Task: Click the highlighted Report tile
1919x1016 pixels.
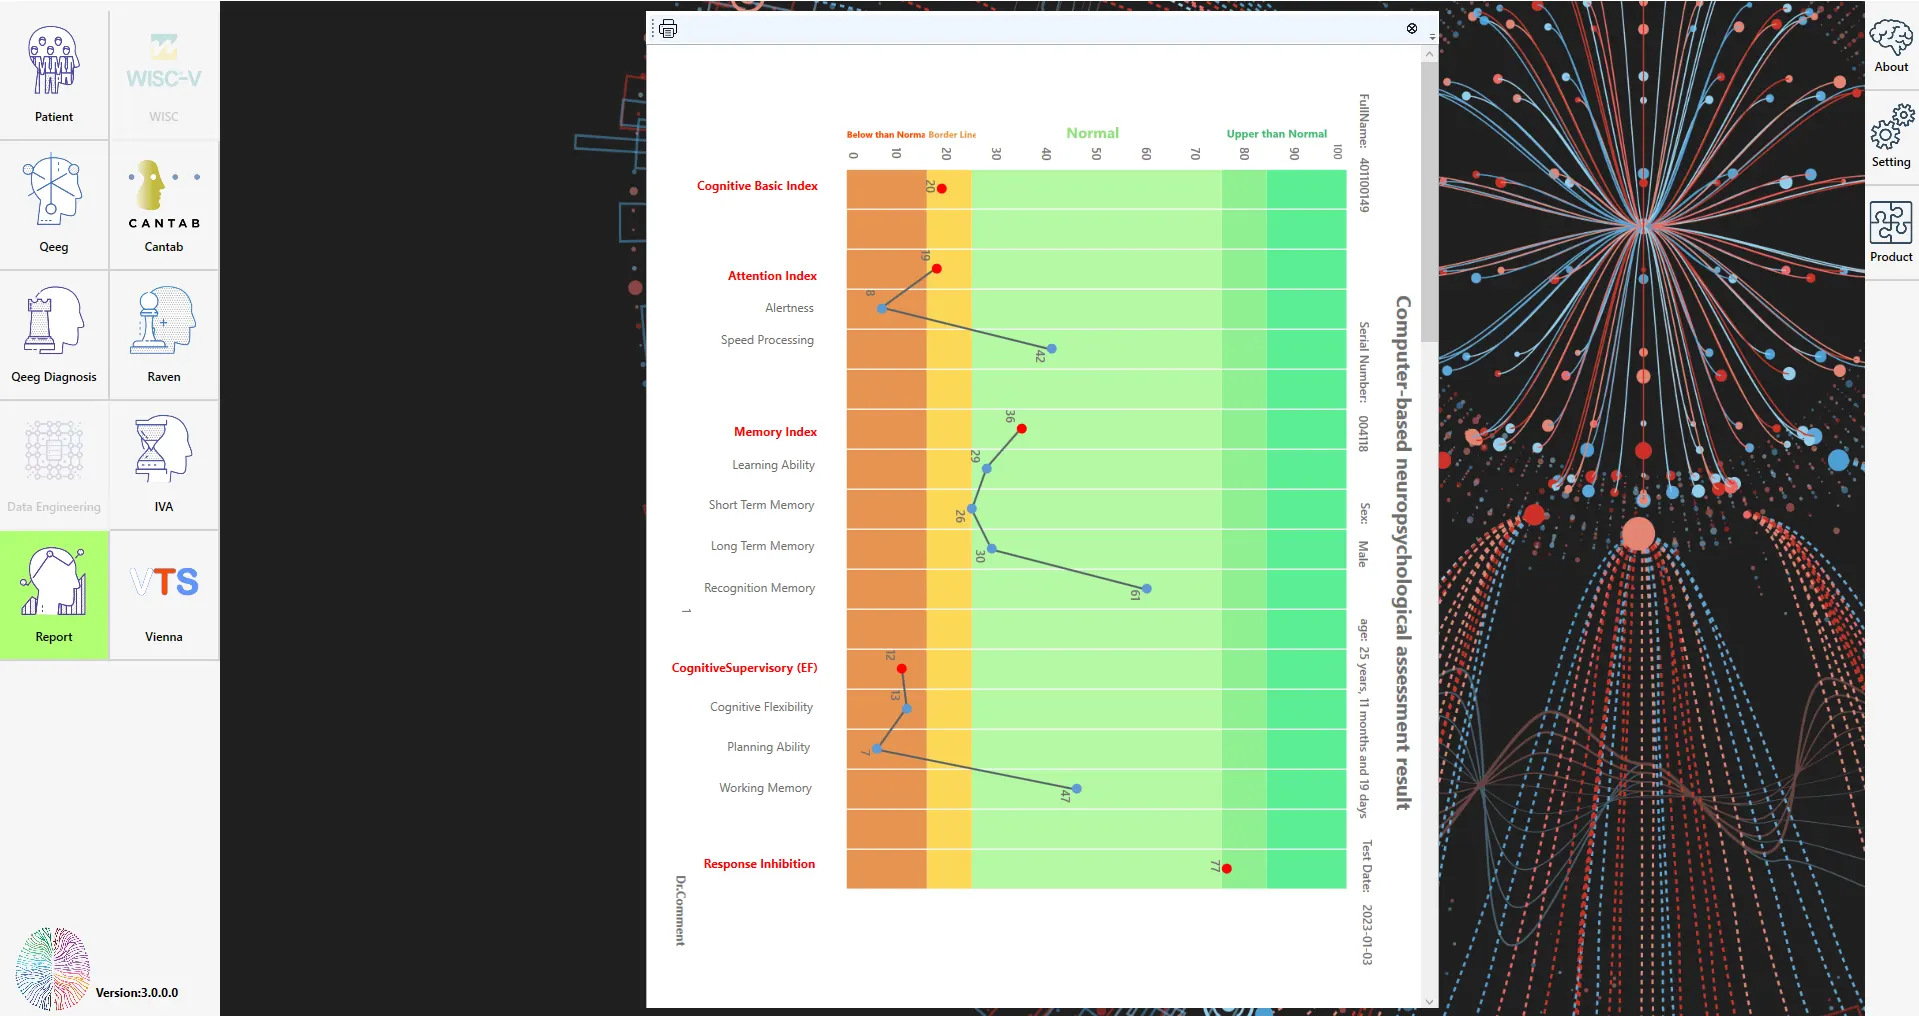Action: (x=54, y=595)
